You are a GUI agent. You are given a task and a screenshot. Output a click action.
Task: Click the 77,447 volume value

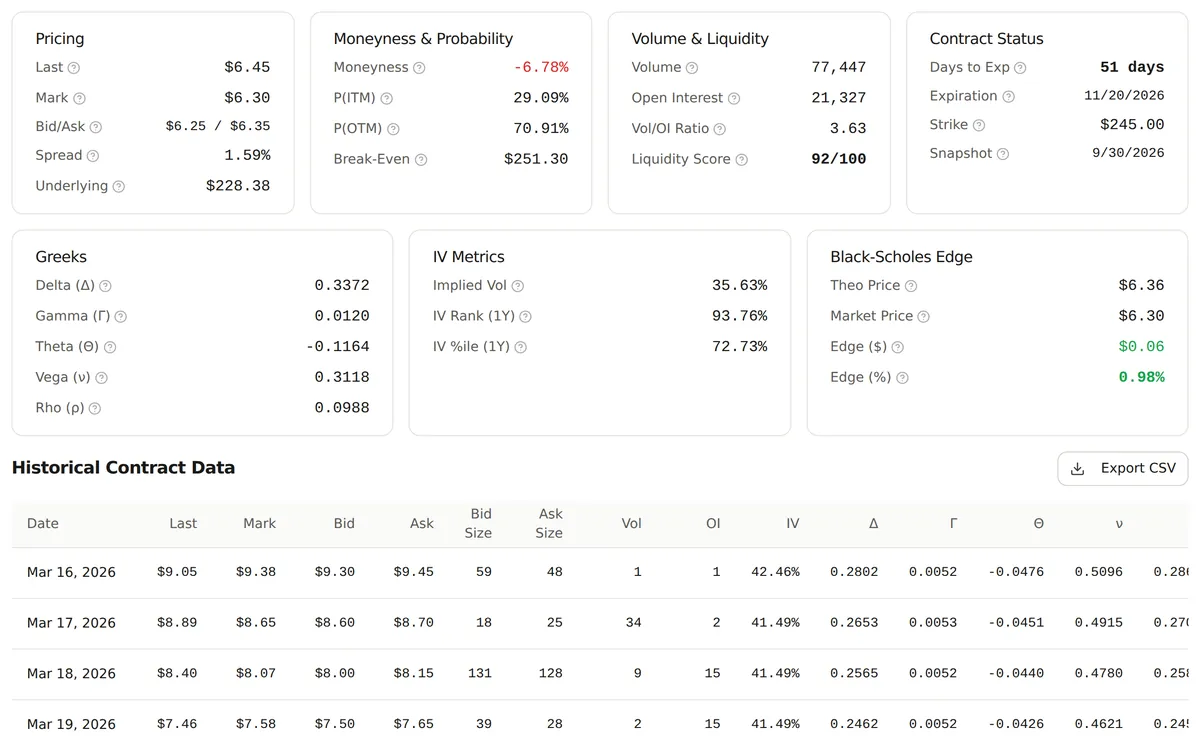point(839,68)
